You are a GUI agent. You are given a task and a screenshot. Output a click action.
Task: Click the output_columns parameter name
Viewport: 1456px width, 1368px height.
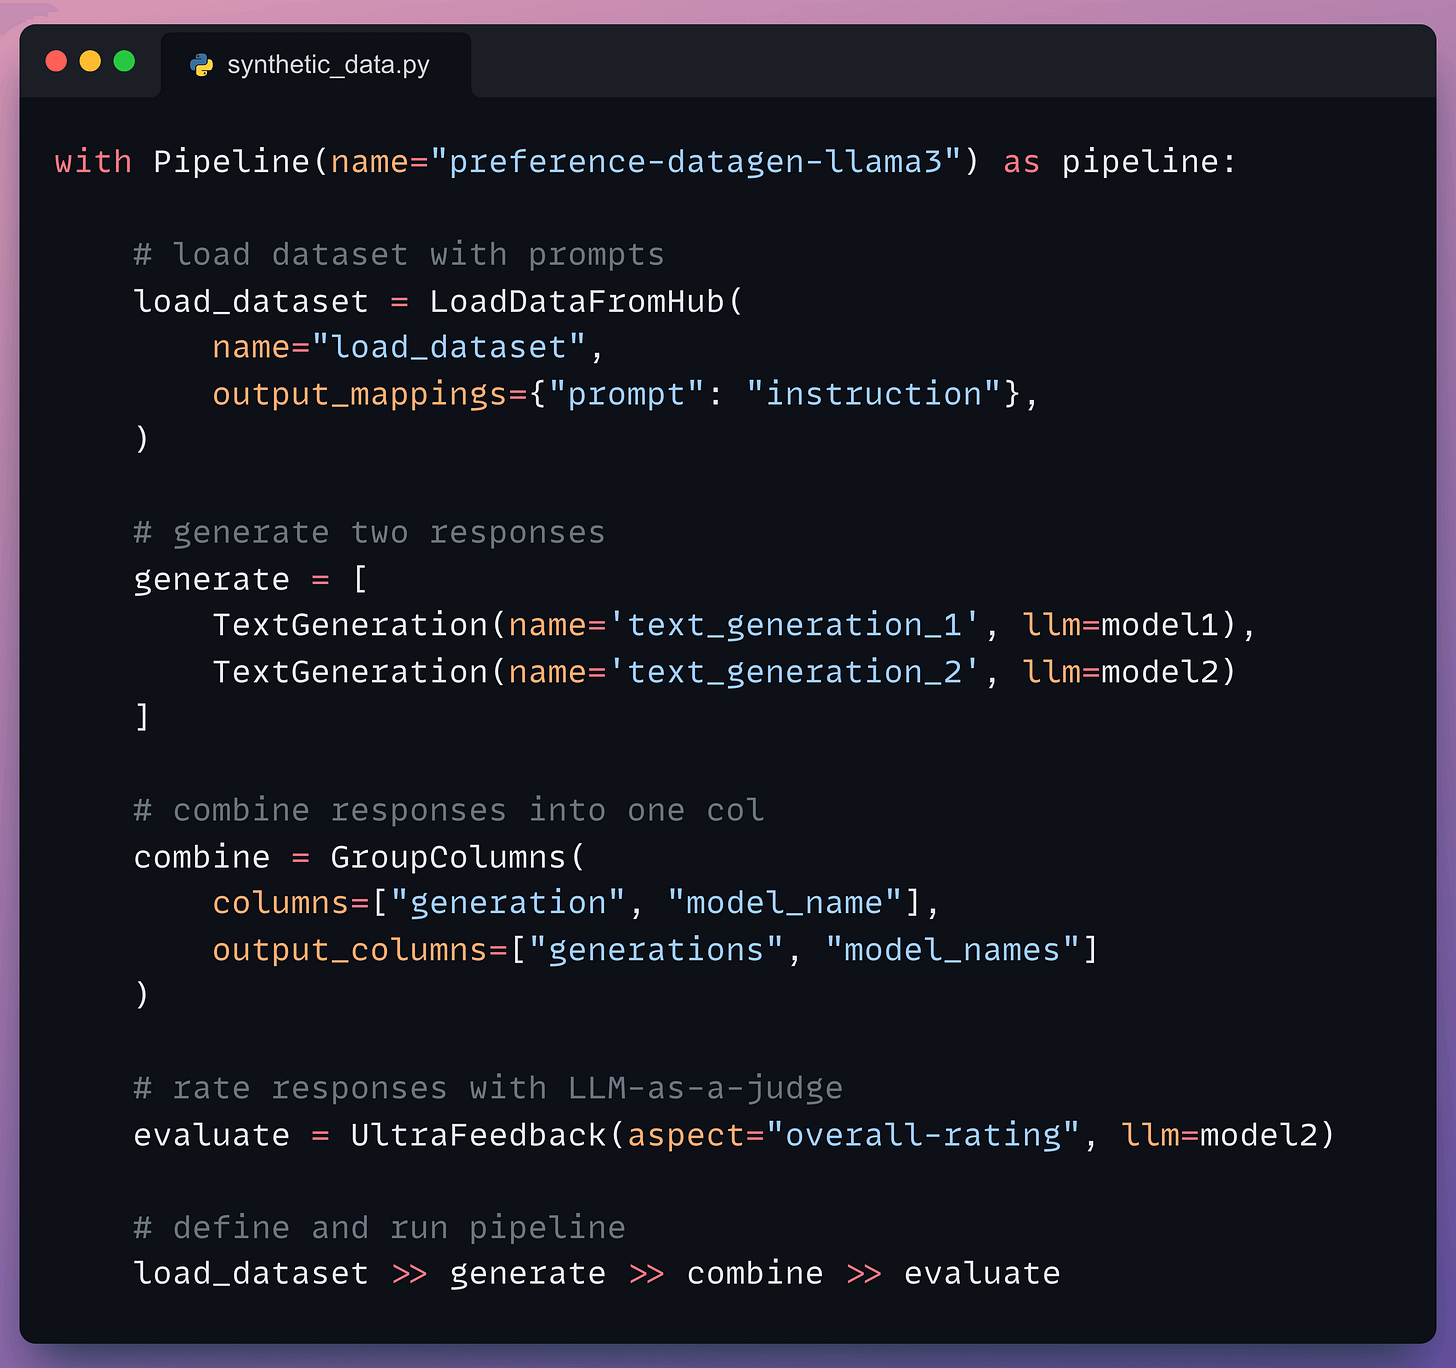(x=349, y=949)
